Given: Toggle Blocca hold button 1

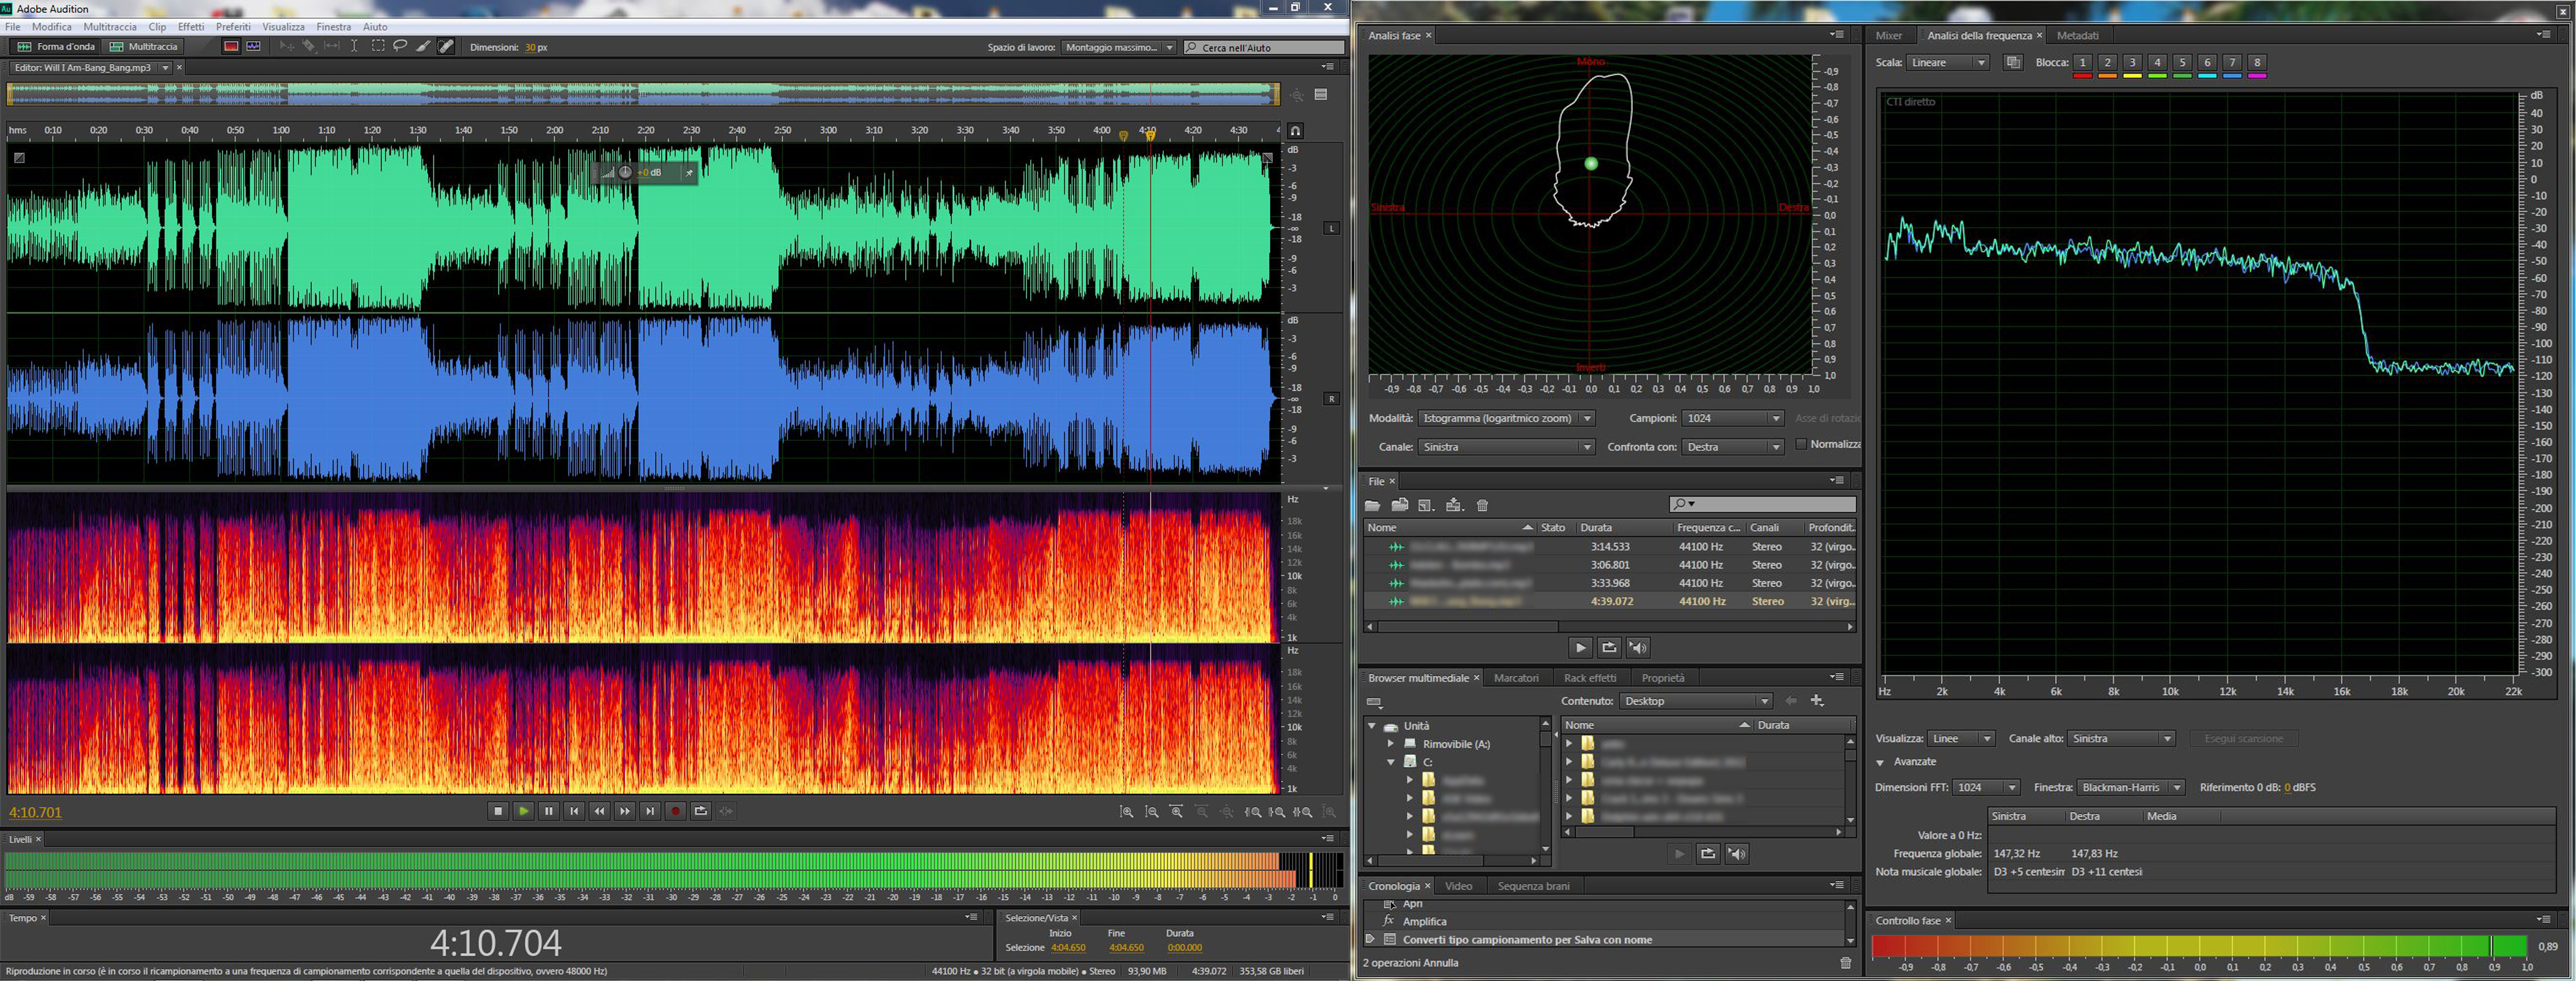Looking at the screenshot, I should point(2082,62).
